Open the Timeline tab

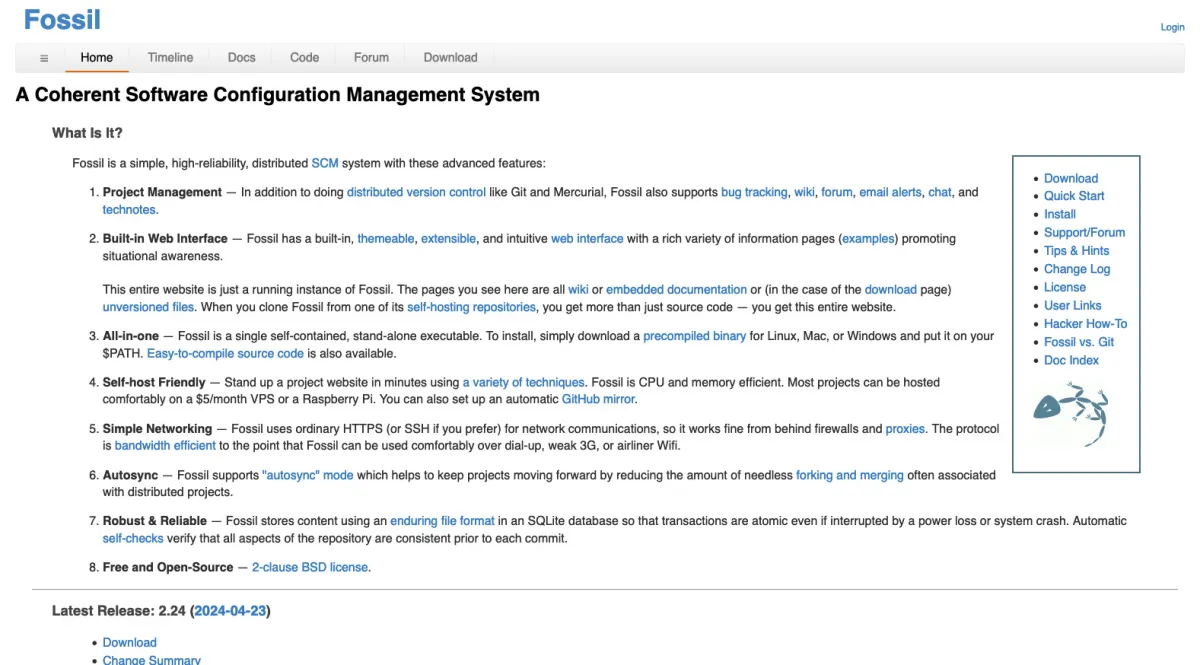(x=171, y=58)
